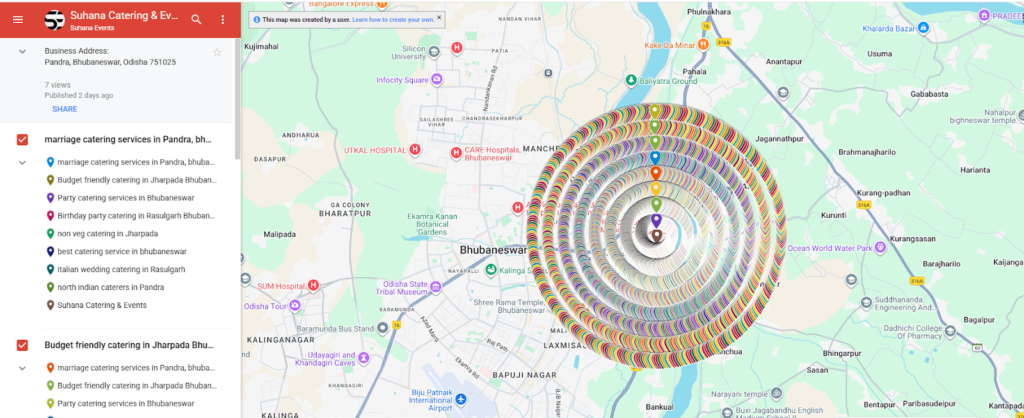Screen dimensions: 1024x418
Task: Star this Suhana Catering map
Action: click(x=217, y=52)
